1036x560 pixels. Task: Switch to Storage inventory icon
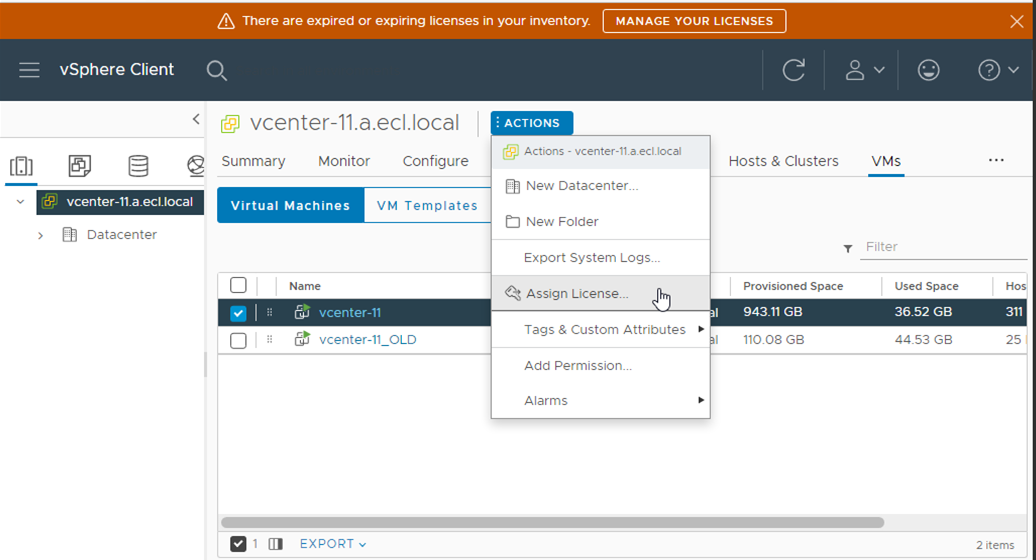[138, 166]
